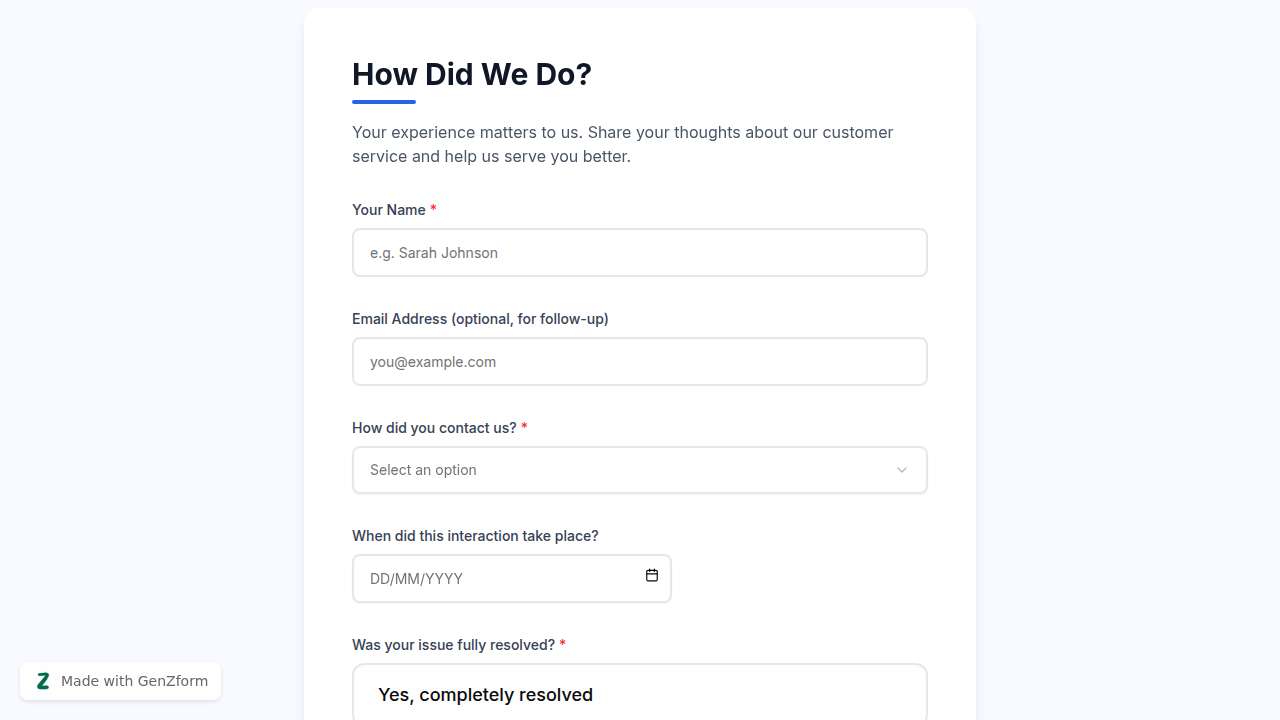Viewport: 1280px width, 720px height.
Task: Open the 'How did you contact us?' dropdown
Action: 640,470
